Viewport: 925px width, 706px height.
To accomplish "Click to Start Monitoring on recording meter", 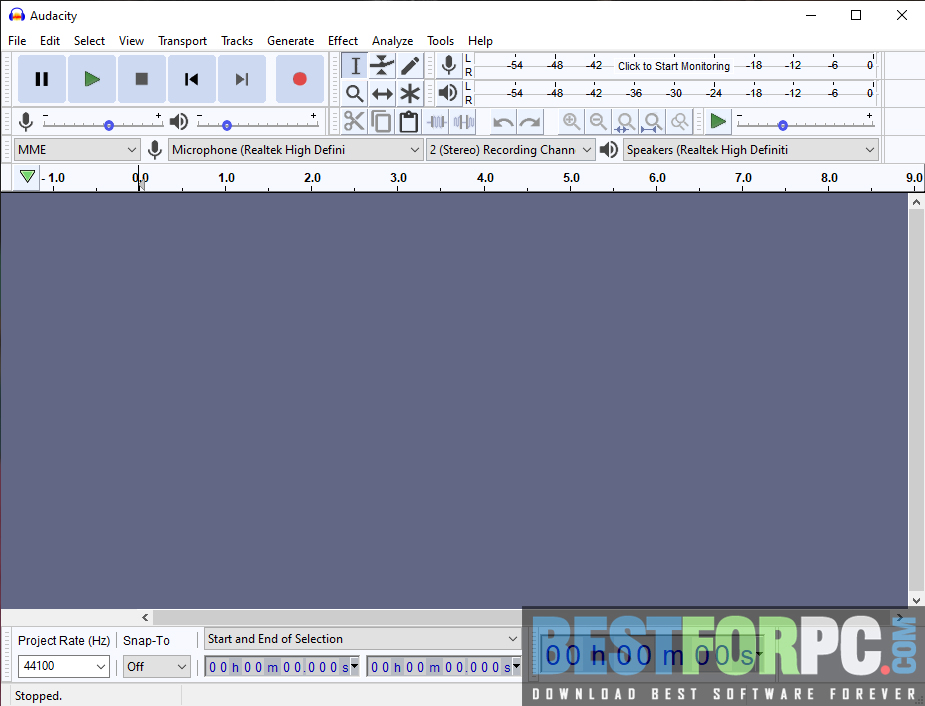I will tap(674, 66).
